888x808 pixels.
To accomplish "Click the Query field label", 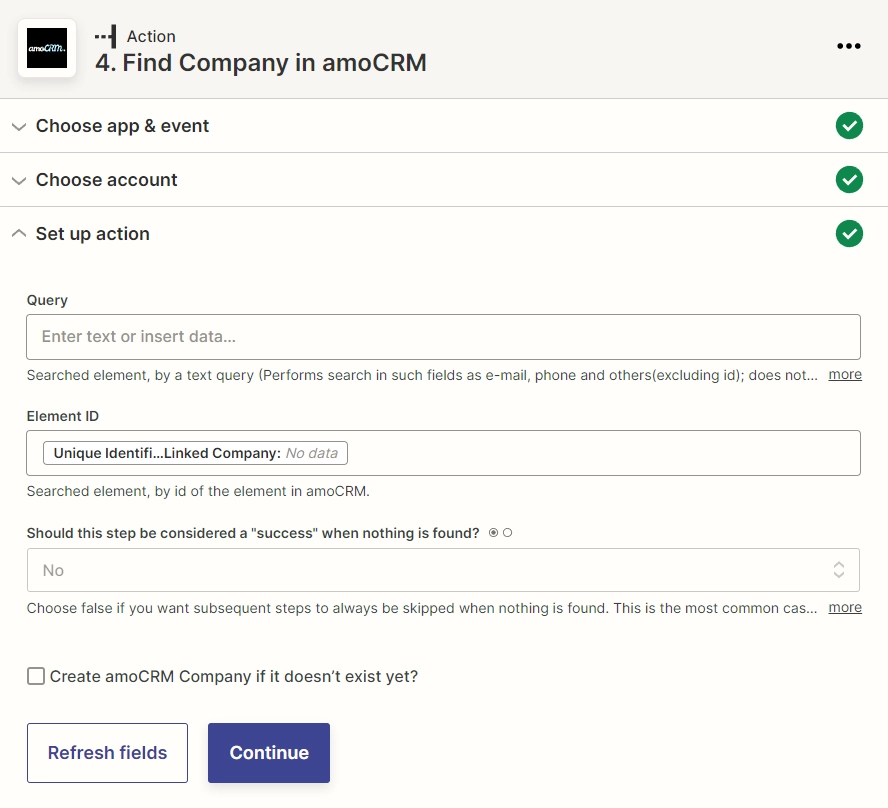I will tap(47, 300).
